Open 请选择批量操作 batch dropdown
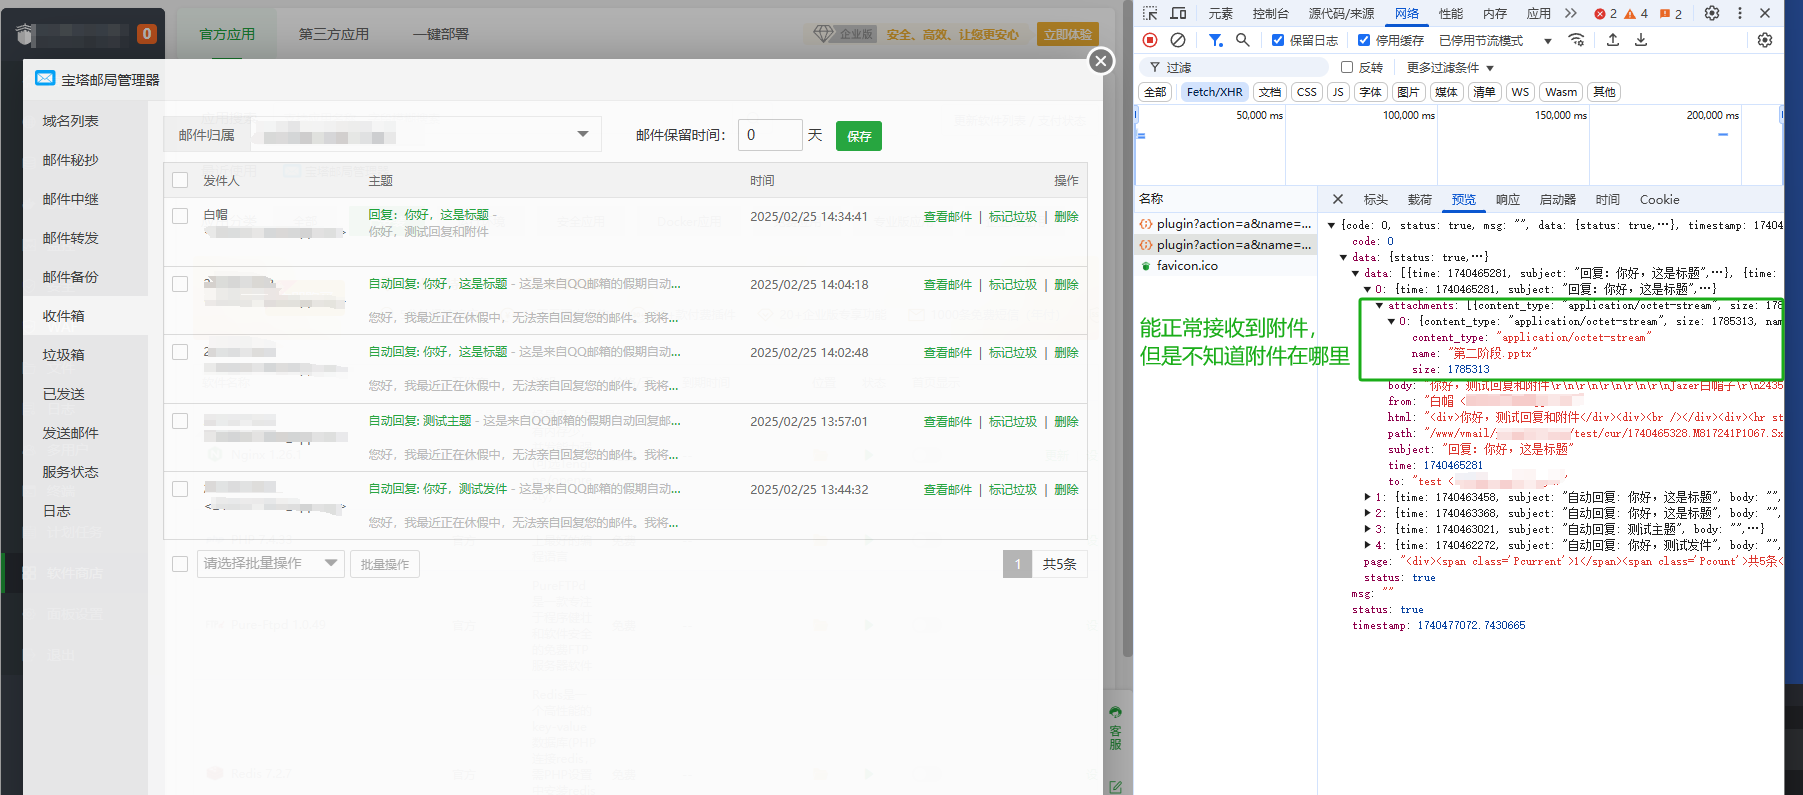Viewport: 1803px width, 795px height. (x=271, y=564)
